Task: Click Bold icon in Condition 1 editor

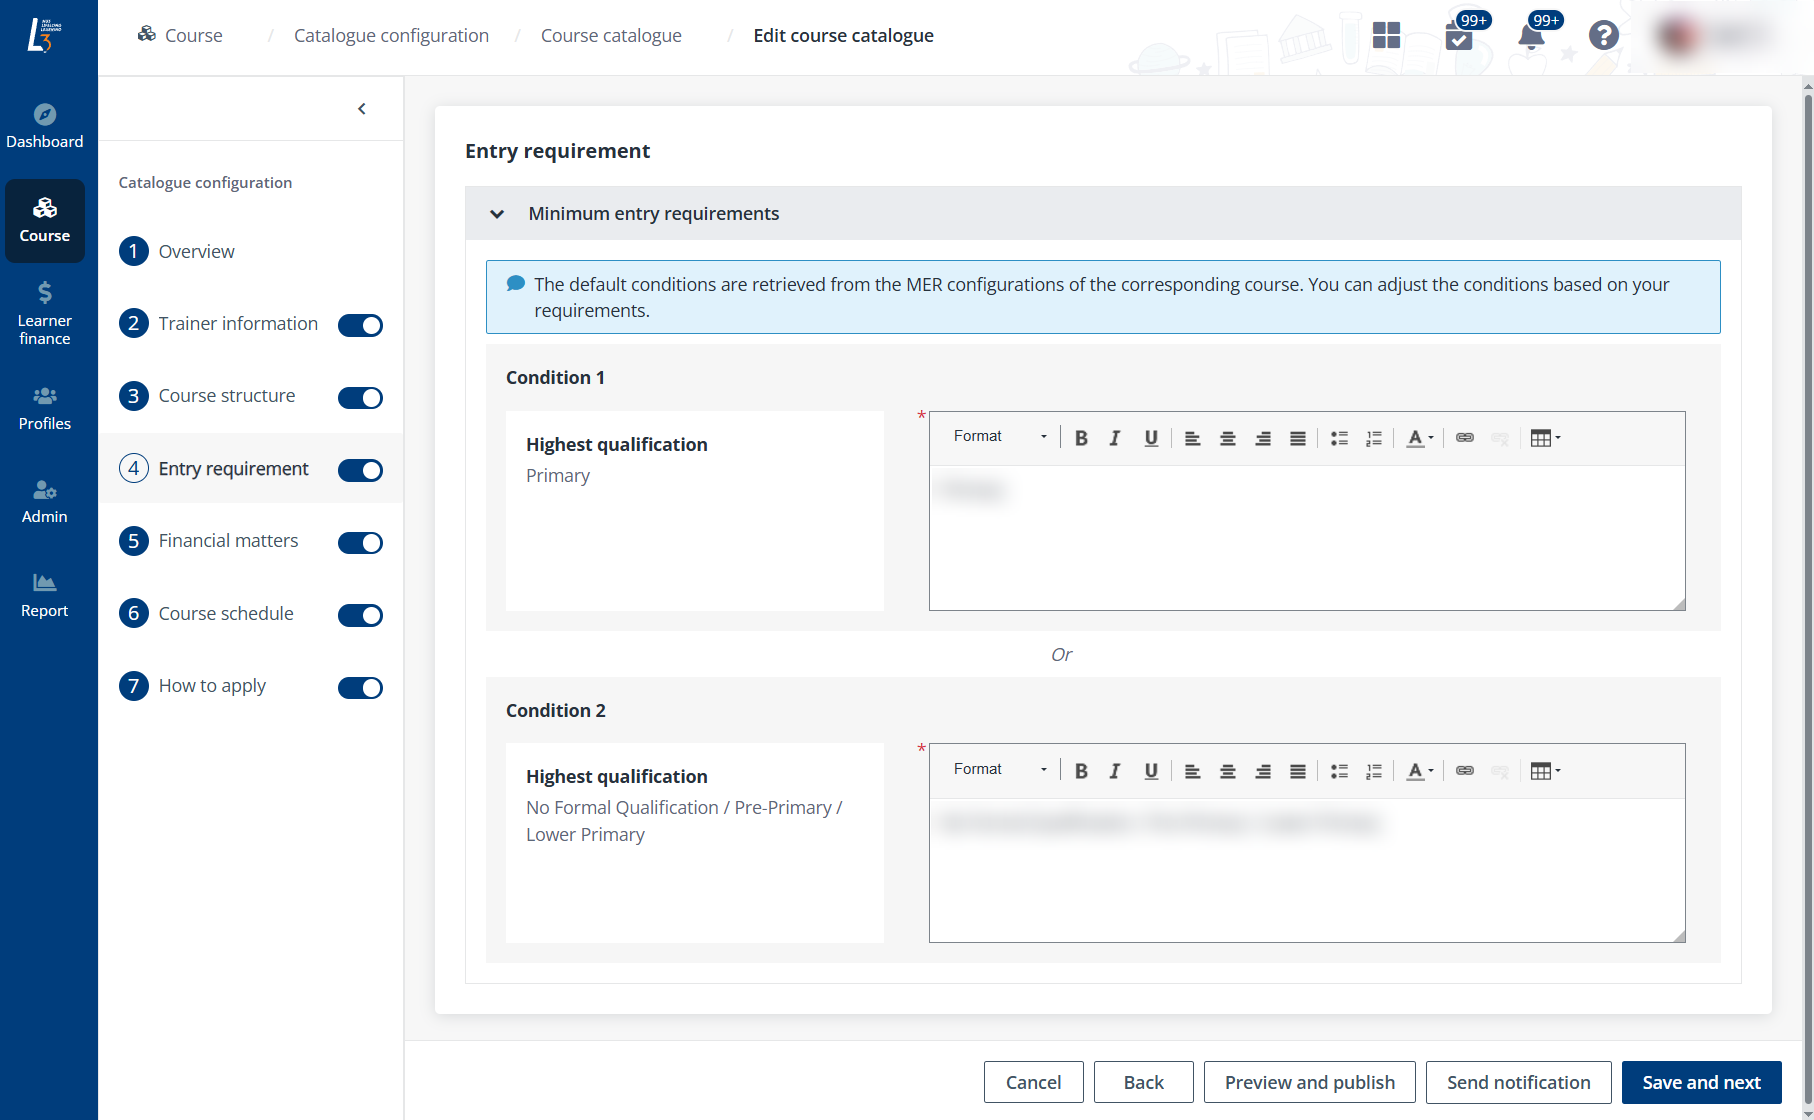Action: [x=1081, y=438]
